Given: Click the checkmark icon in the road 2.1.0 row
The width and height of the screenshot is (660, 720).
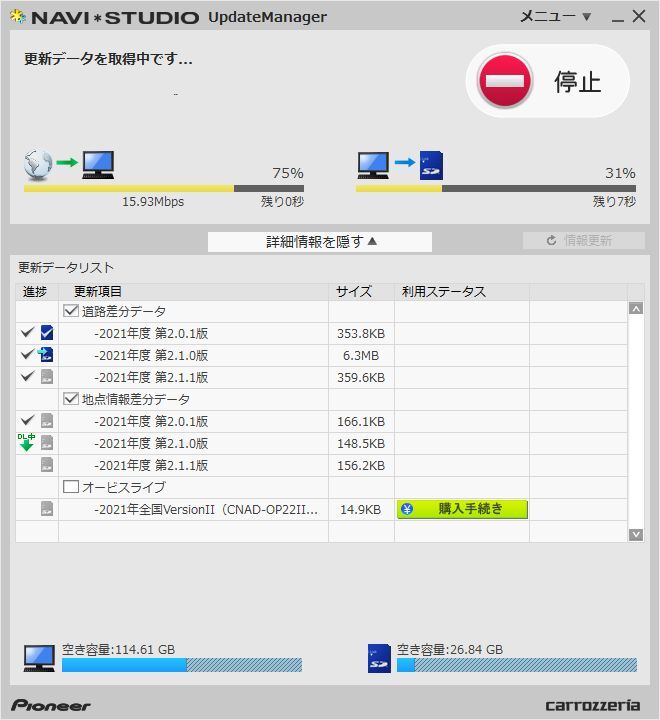Looking at the screenshot, I should 28,354.
